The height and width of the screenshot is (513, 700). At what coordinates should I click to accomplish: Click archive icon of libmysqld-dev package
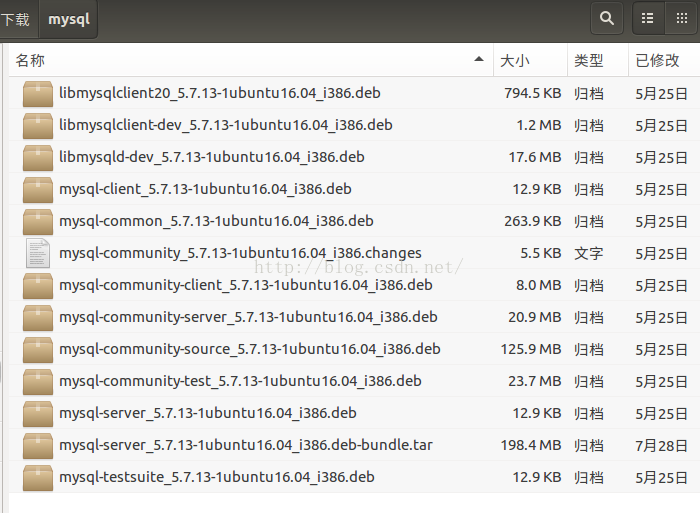pyautogui.click(x=38, y=158)
